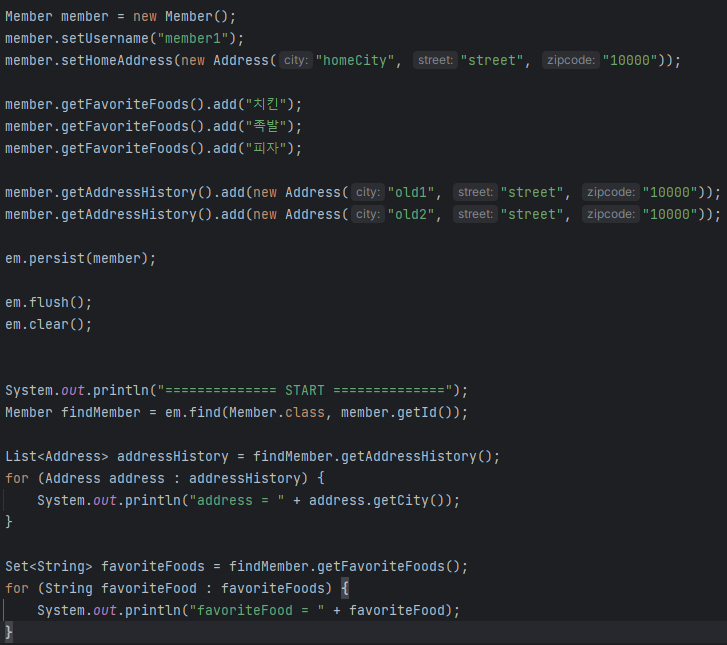Click the START println string
Screen dimensions: 727x645
click(305, 390)
